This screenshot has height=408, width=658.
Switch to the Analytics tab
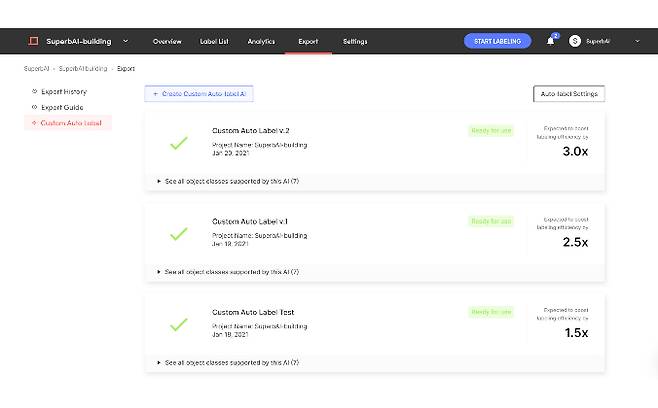[261, 41]
